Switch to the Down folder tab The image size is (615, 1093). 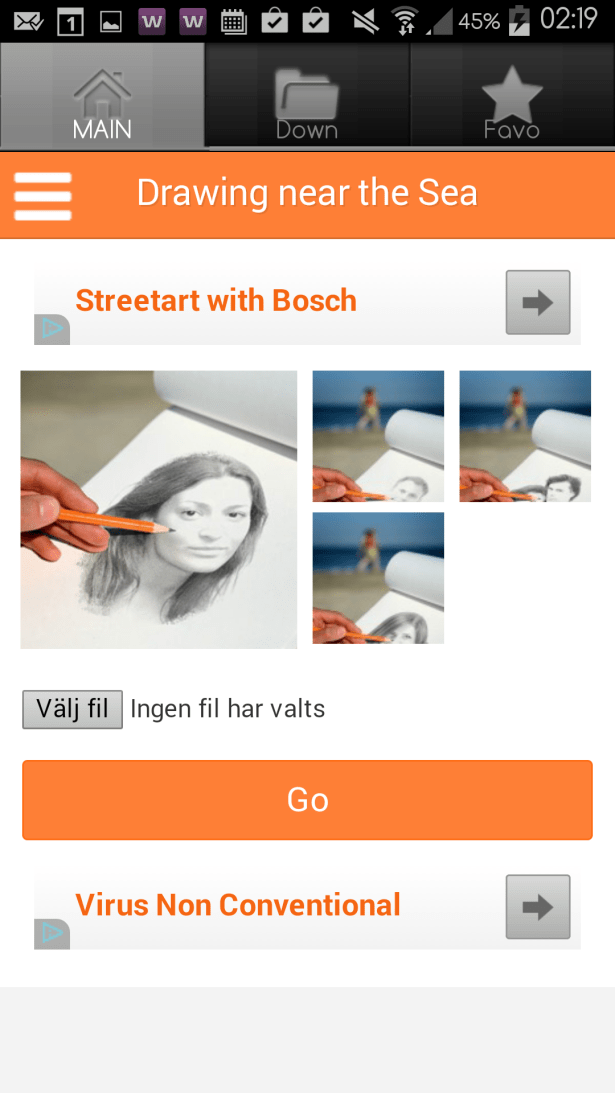tap(307, 96)
